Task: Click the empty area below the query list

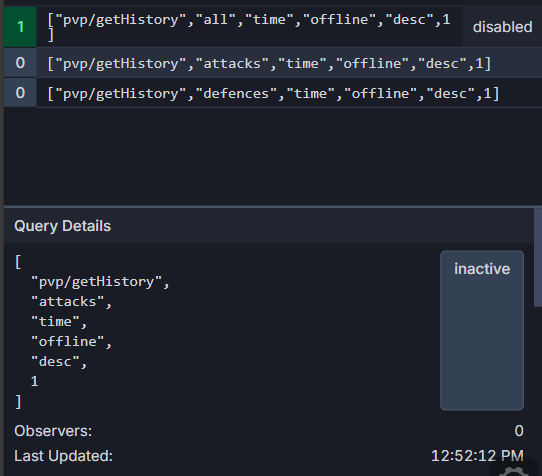Action: [x=273, y=156]
